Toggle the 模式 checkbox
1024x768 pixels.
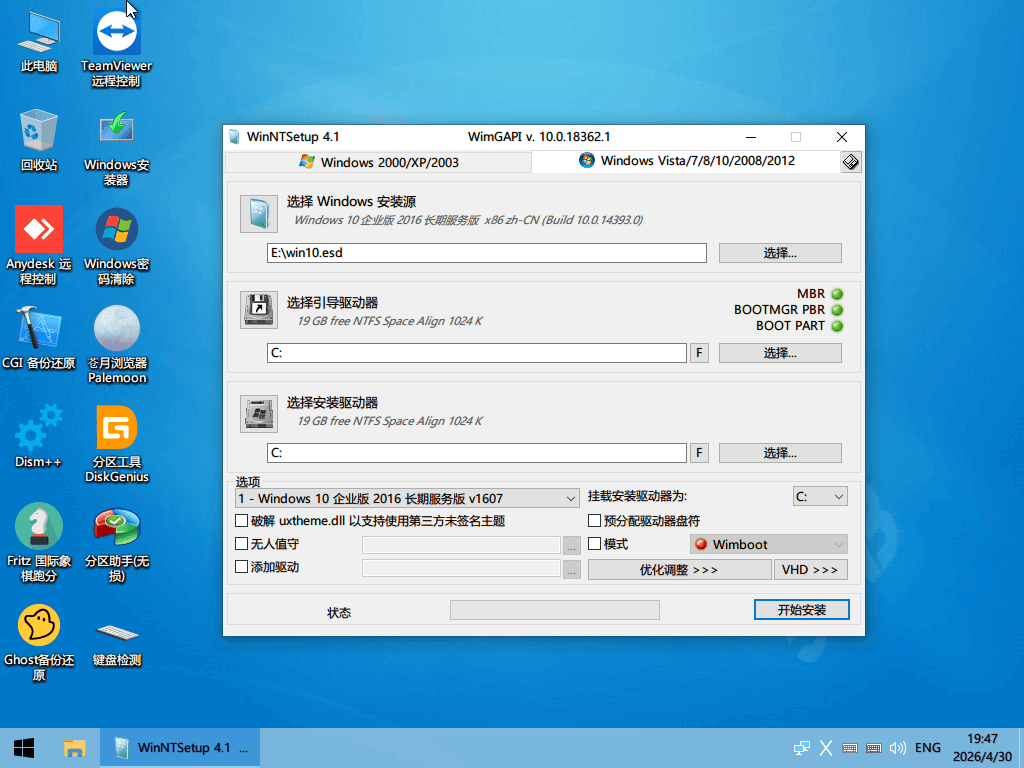[x=594, y=543]
